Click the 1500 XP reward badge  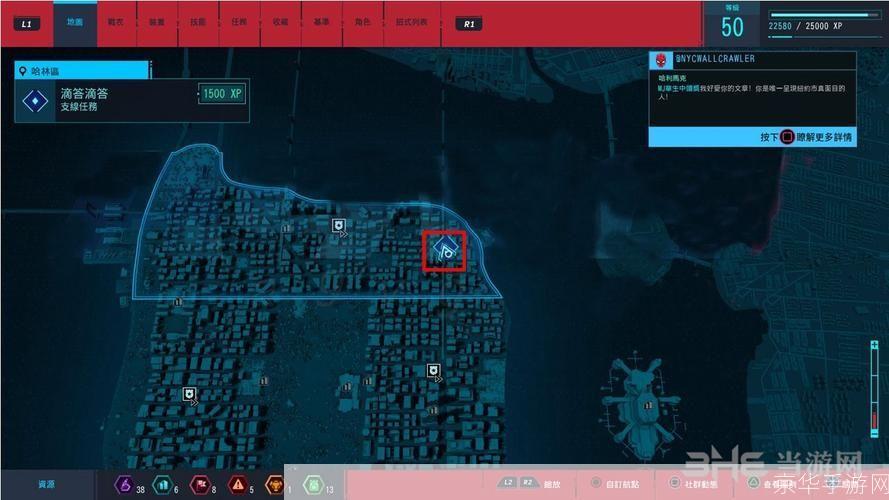click(x=222, y=94)
